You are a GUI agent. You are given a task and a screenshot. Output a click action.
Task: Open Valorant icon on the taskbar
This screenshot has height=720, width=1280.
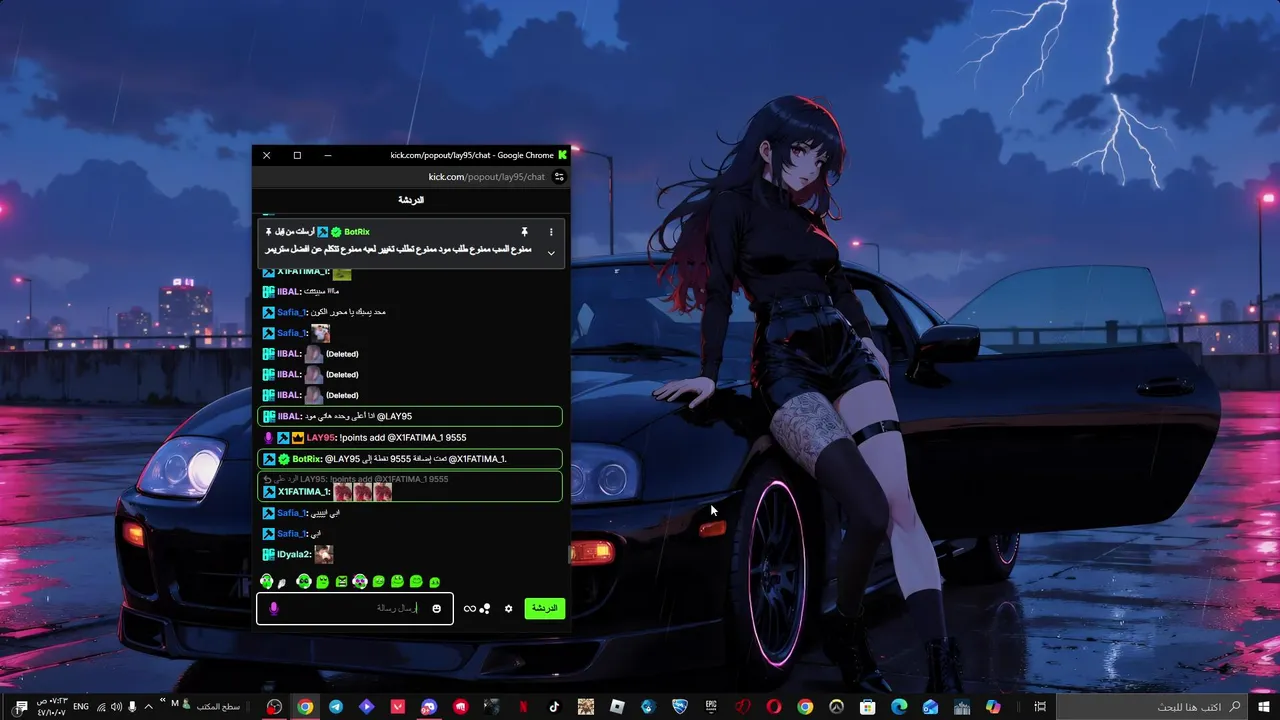398,707
